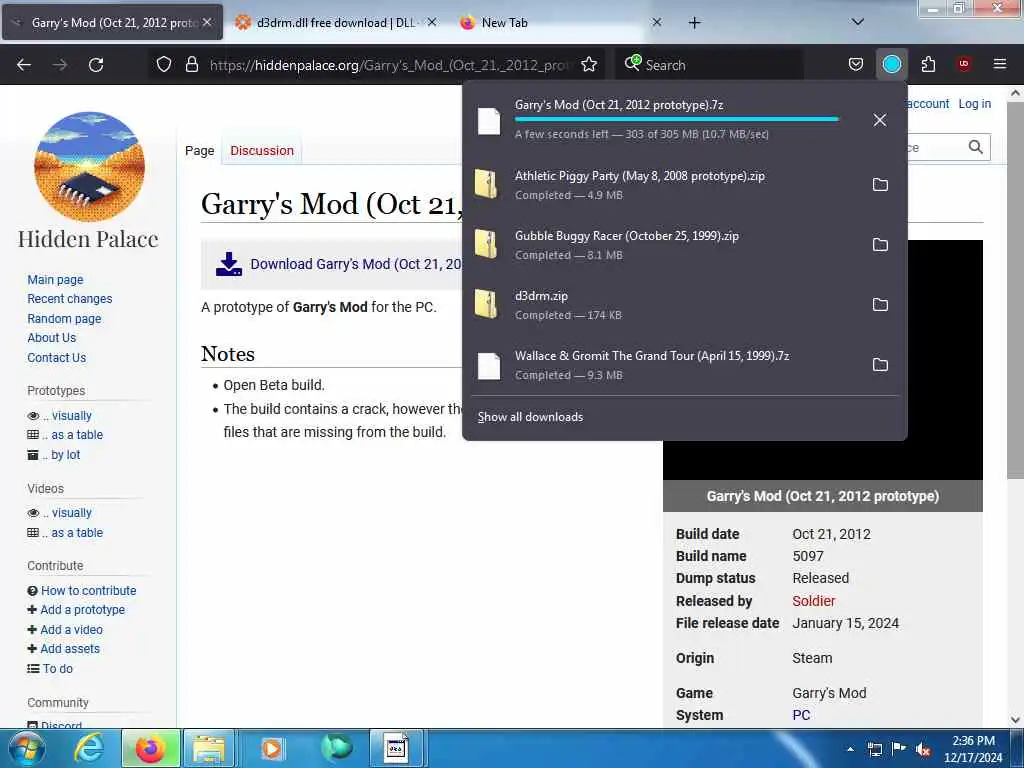Image resolution: width=1024 pixels, height=768 pixels.
Task: Click the wiki search magnifier icon
Action: (x=976, y=148)
